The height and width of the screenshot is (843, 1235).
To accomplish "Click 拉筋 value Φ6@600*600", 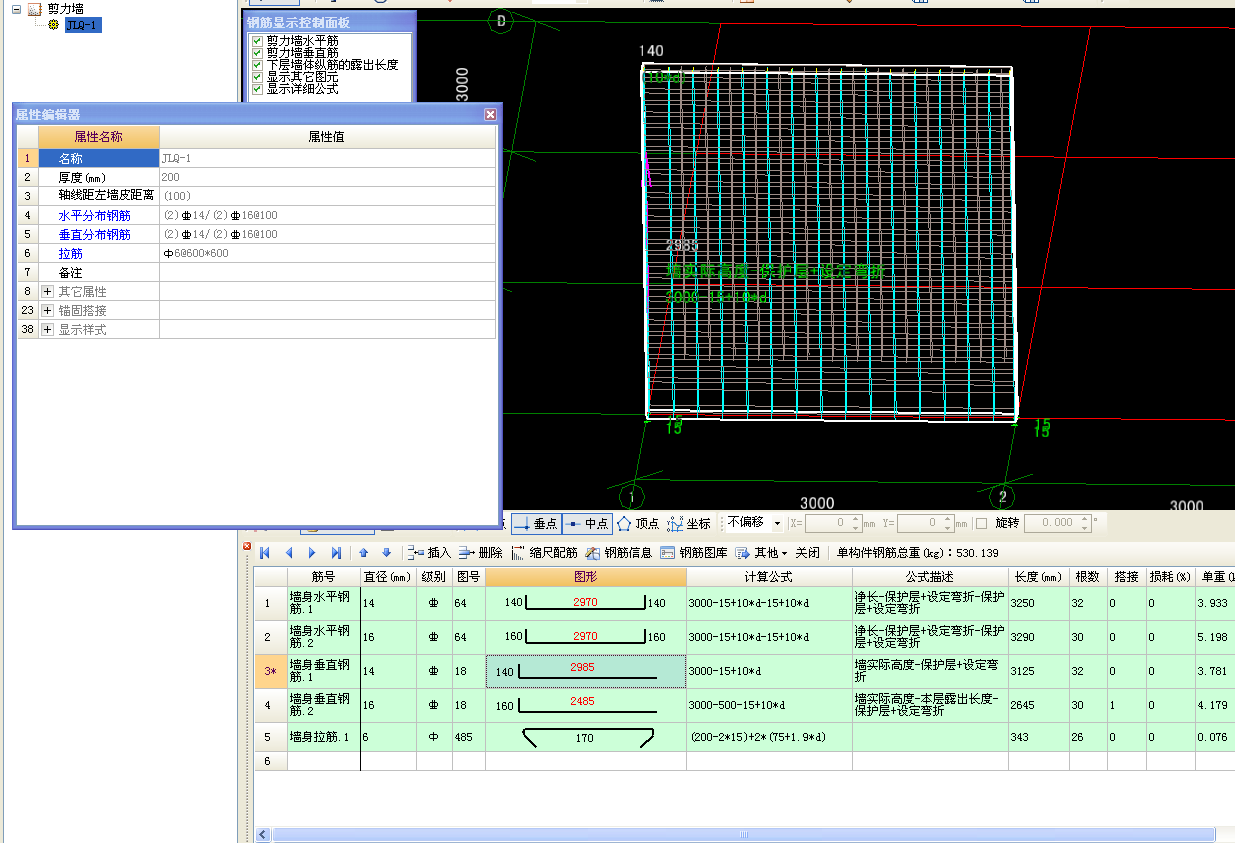I will 327,253.
